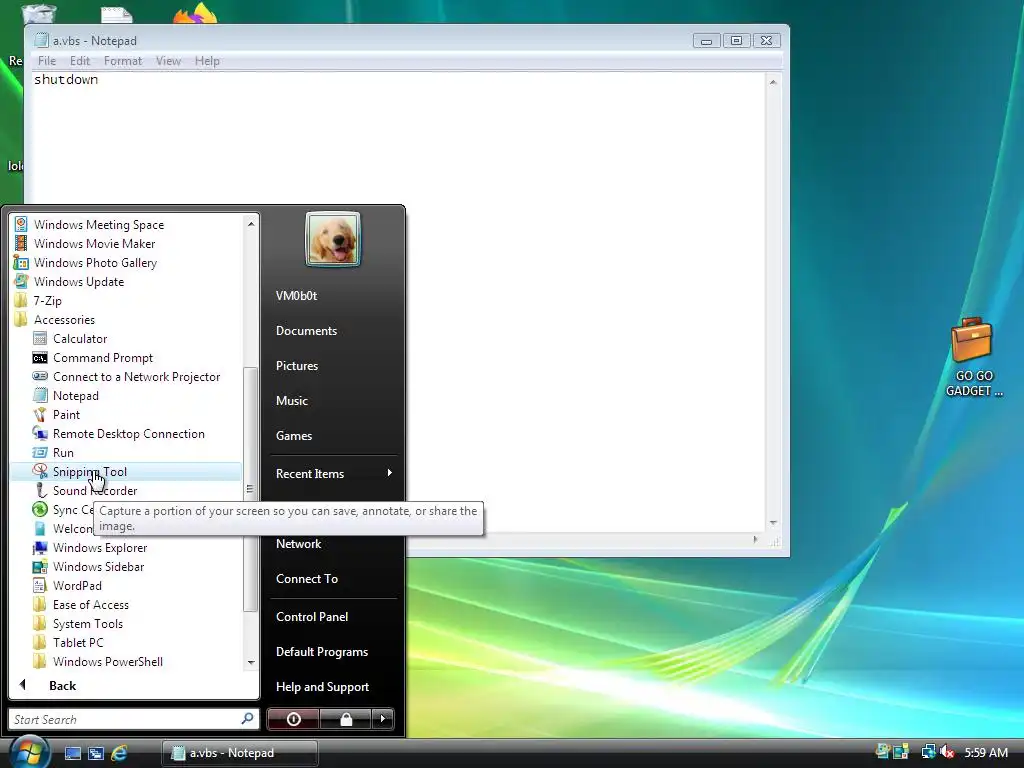Launch the Snipping Tool

(125, 472)
